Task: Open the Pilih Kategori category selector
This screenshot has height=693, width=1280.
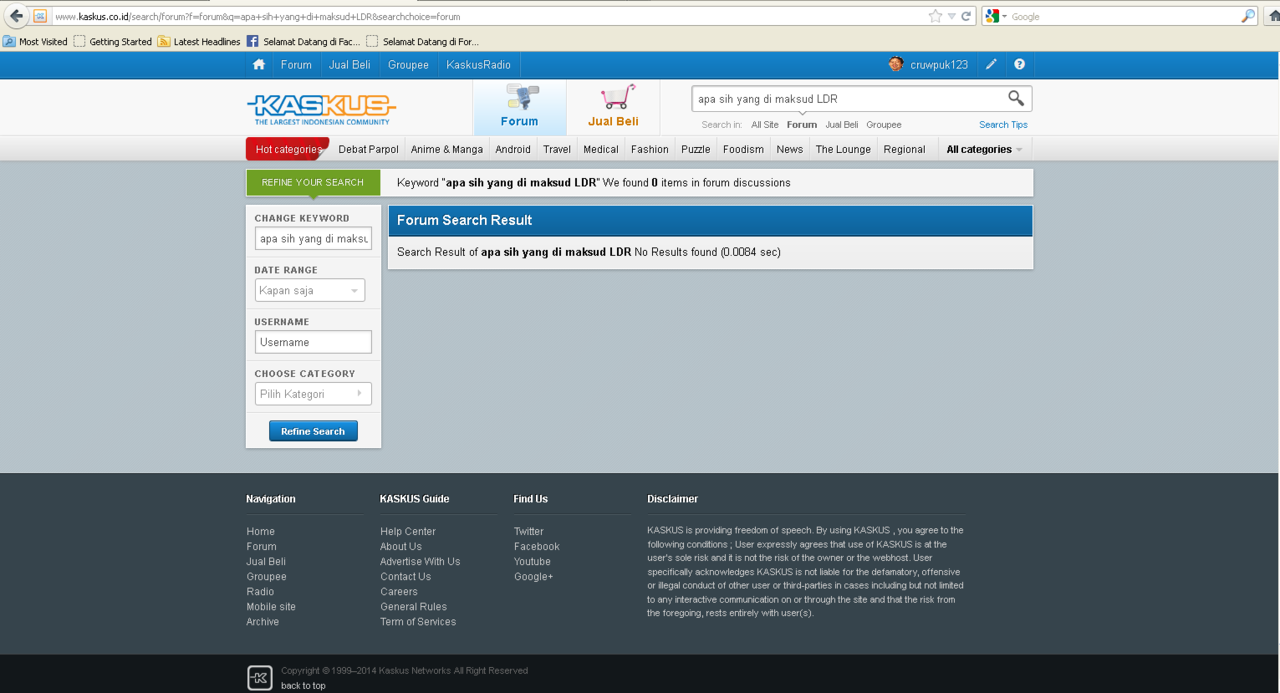Action: click(x=313, y=394)
